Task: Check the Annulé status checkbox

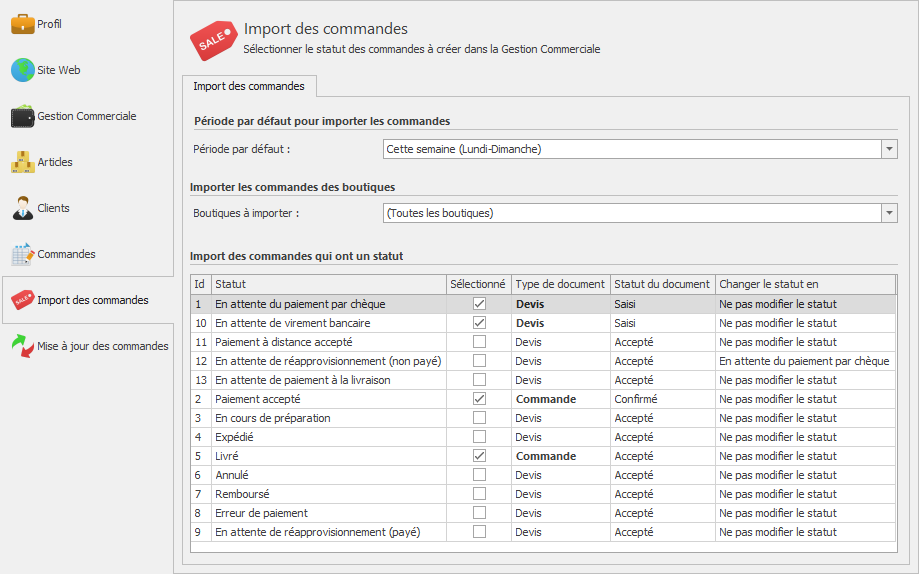Action: click(x=480, y=475)
